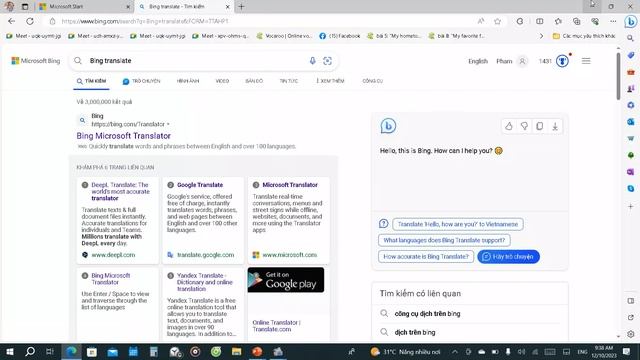Viewport: 640px width, 360px height.
Task: Open the TIN TỨC news tab
Action: point(289,81)
